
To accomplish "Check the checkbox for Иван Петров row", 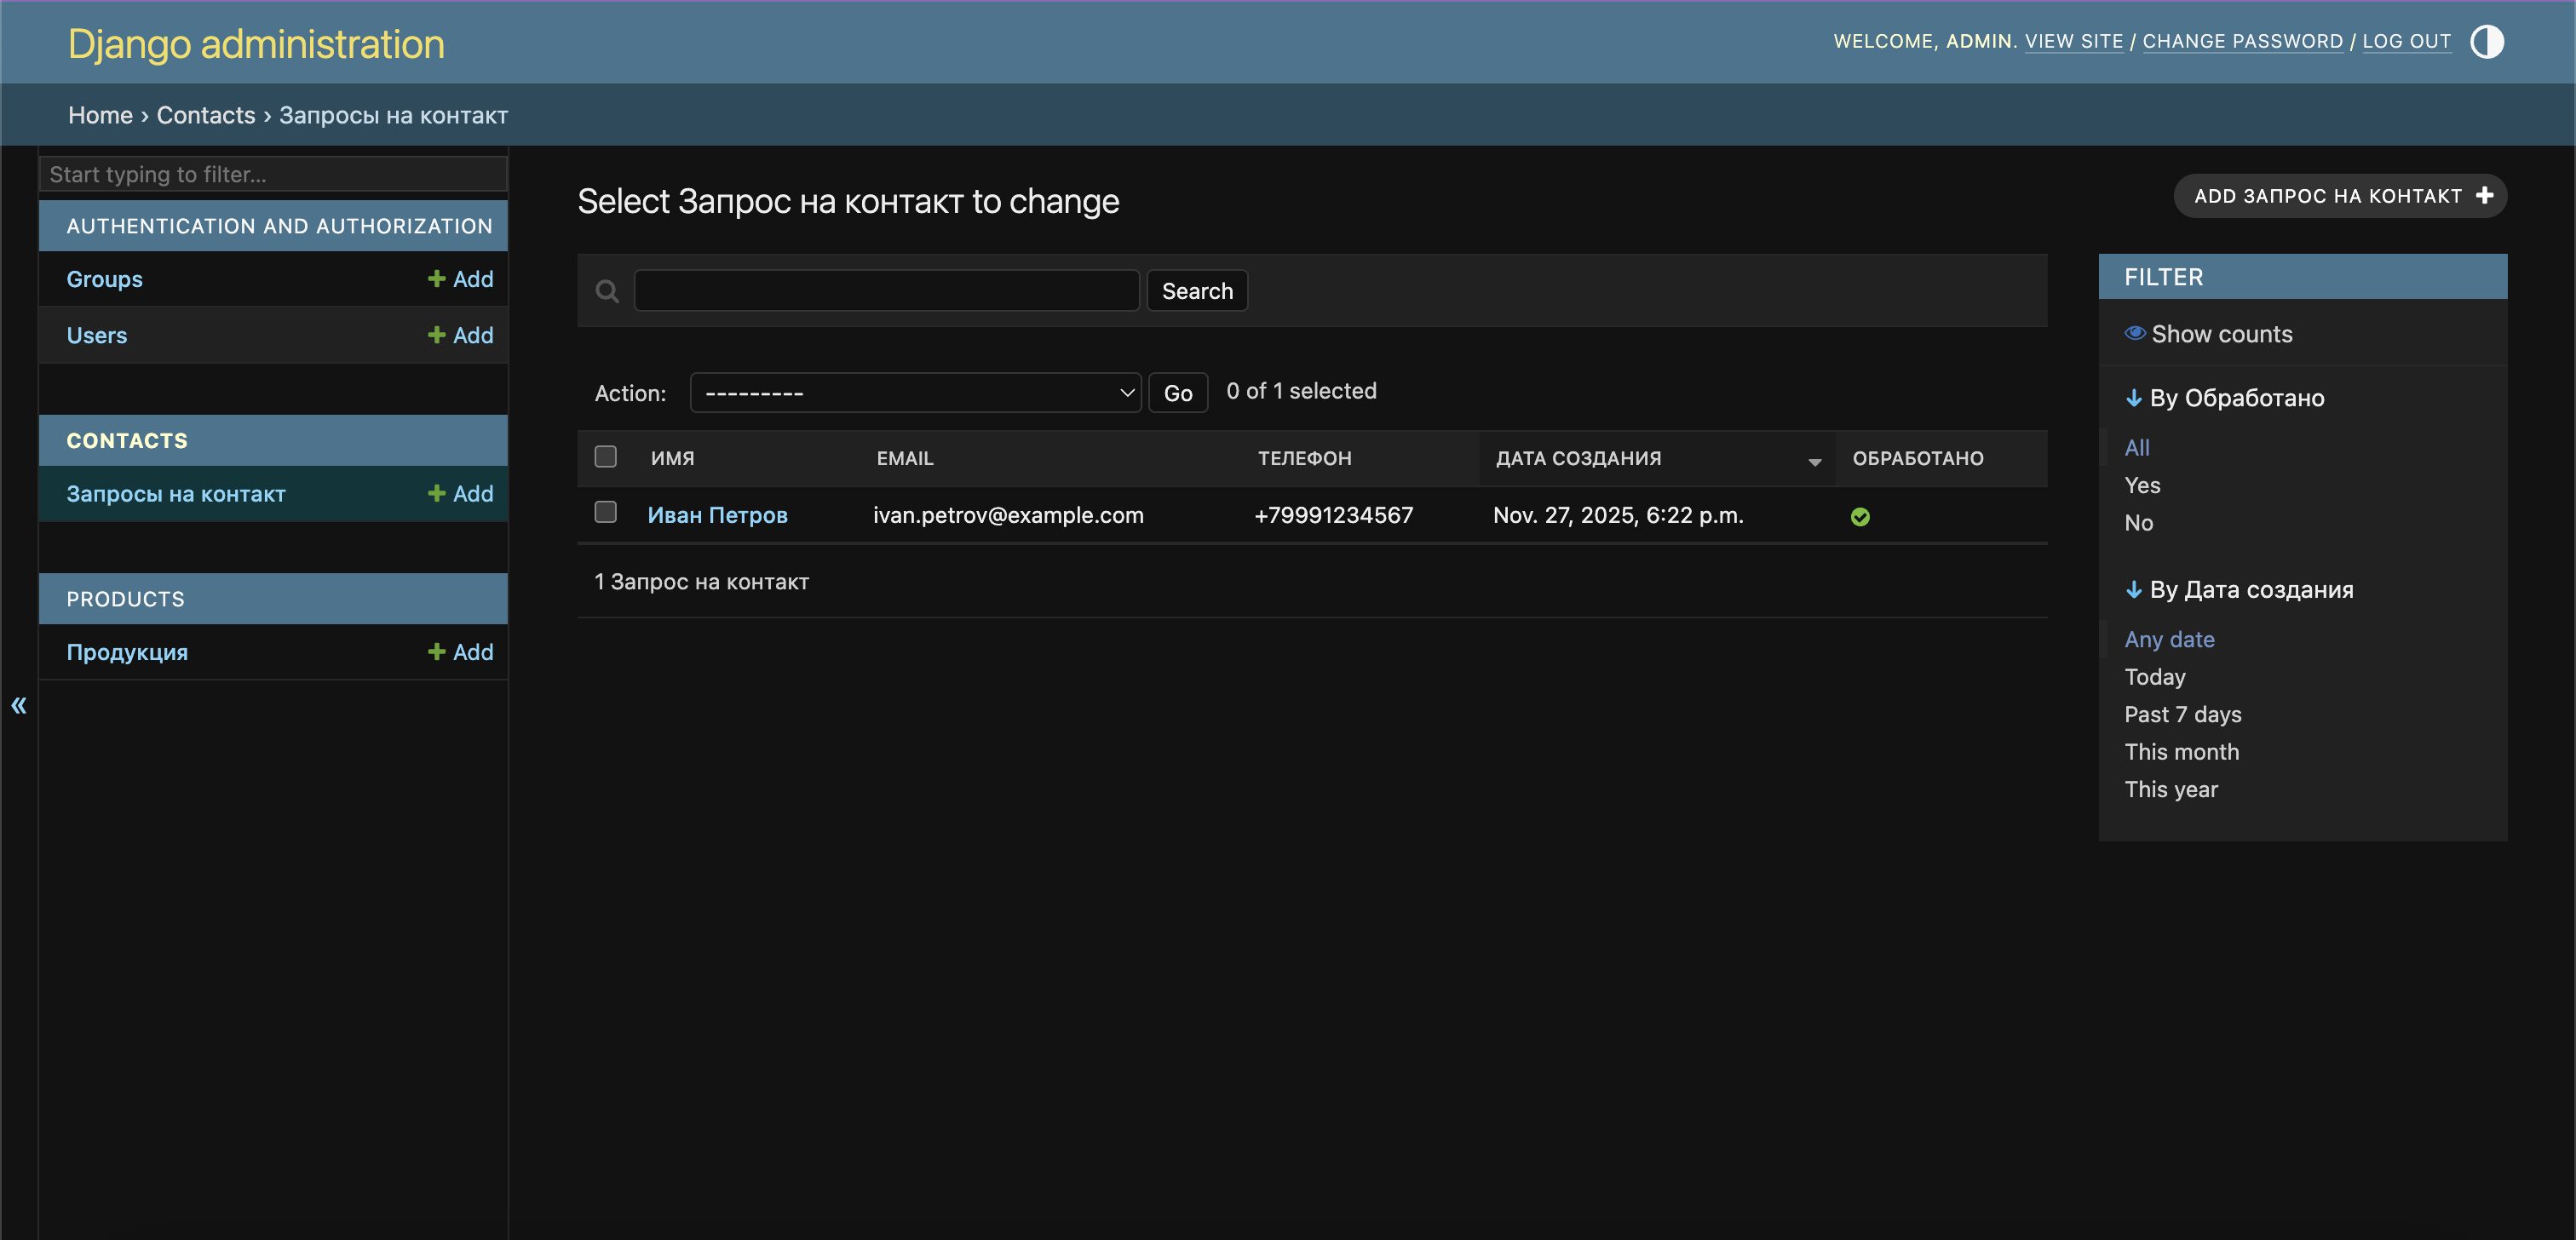I will click(605, 512).
